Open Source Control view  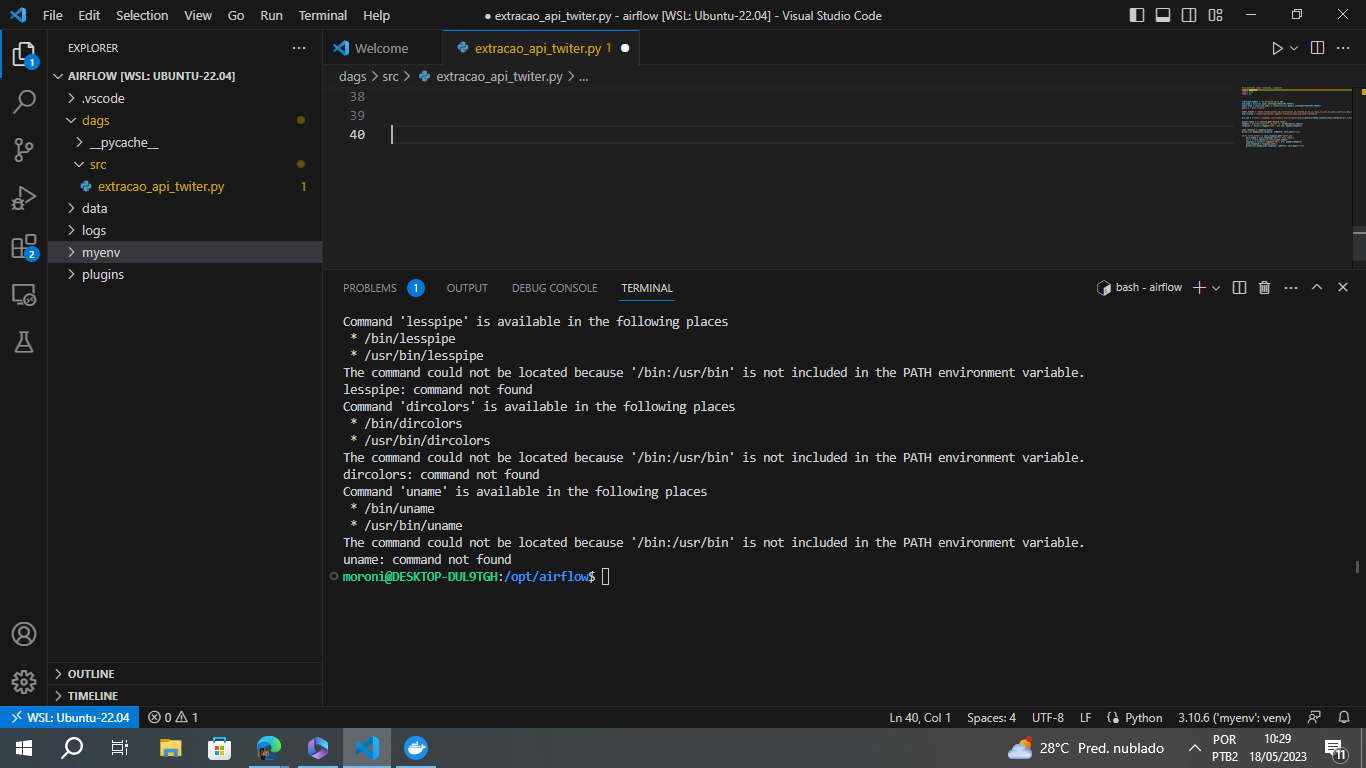(x=24, y=150)
